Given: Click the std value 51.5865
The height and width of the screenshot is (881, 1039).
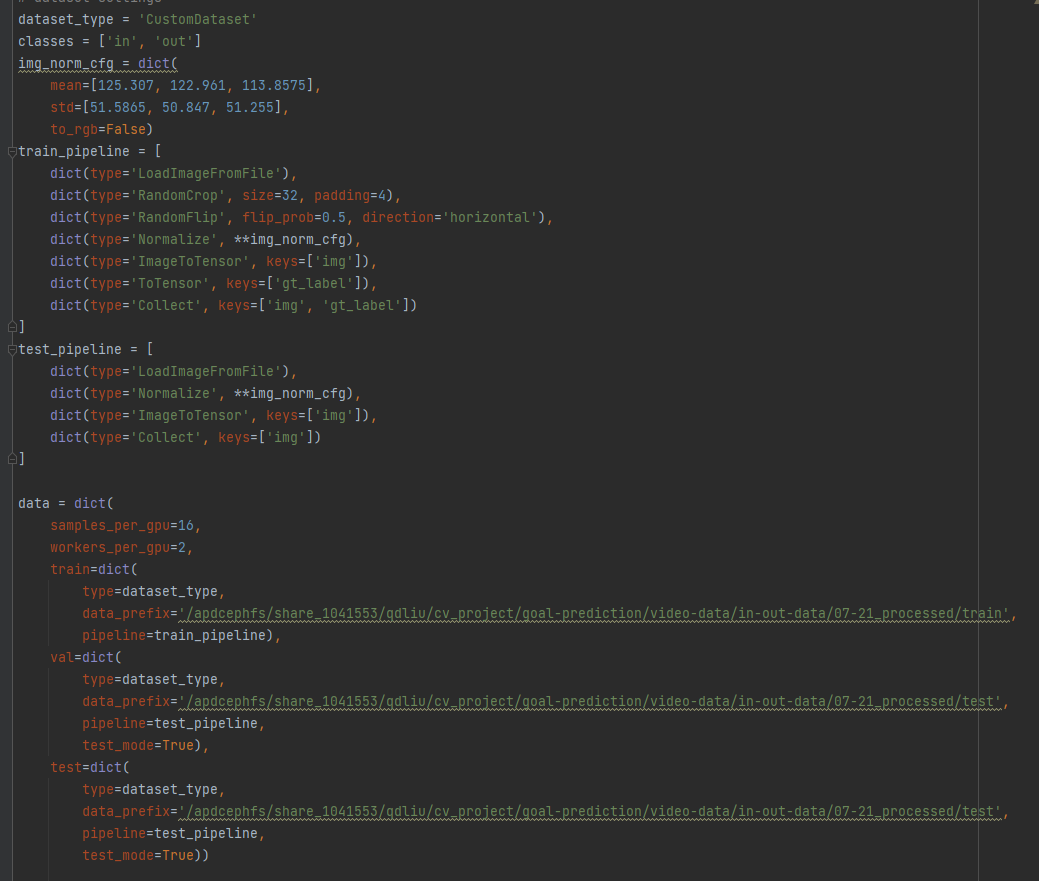Looking at the screenshot, I should 117,107.
